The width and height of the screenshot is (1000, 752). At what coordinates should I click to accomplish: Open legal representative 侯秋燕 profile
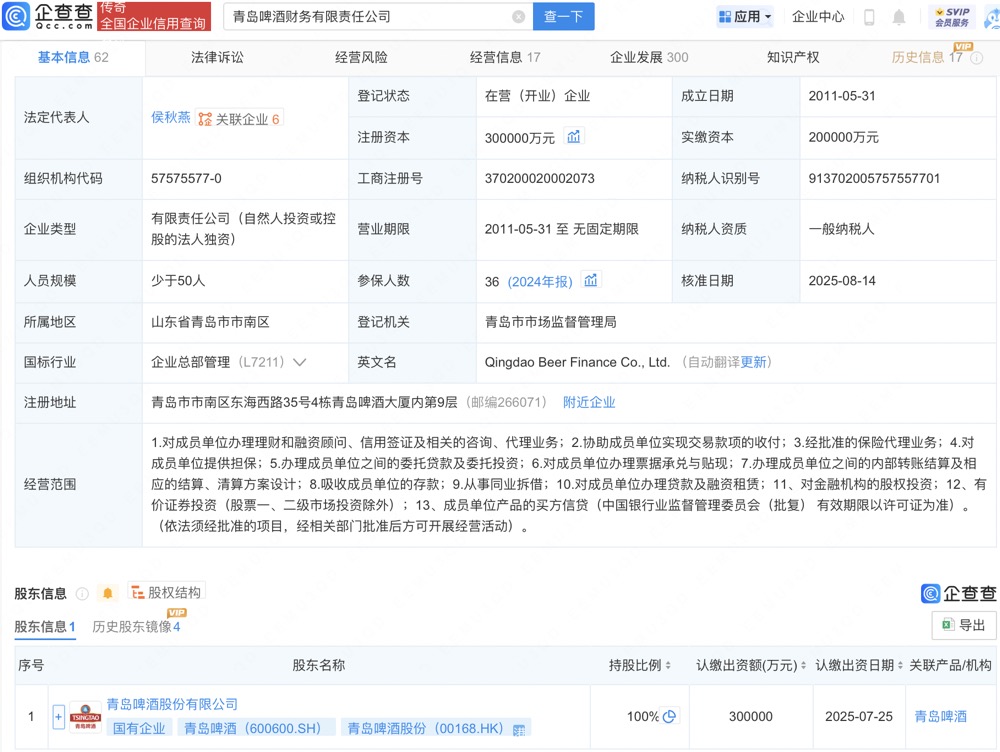click(x=170, y=117)
